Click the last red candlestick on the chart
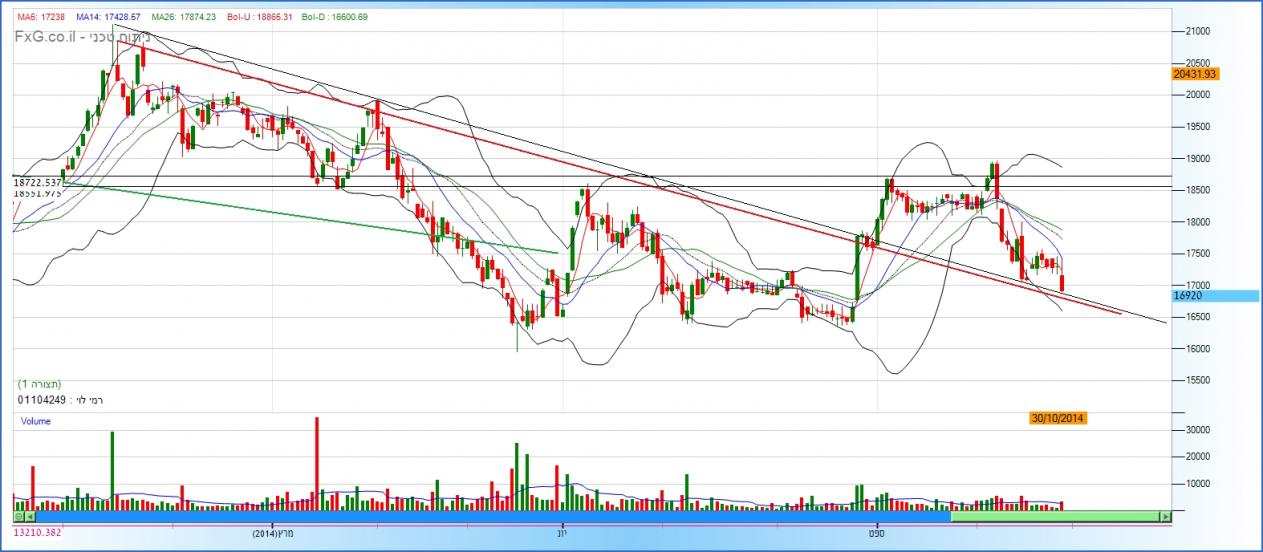The height and width of the screenshot is (552, 1263). (x=1061, y=284)
